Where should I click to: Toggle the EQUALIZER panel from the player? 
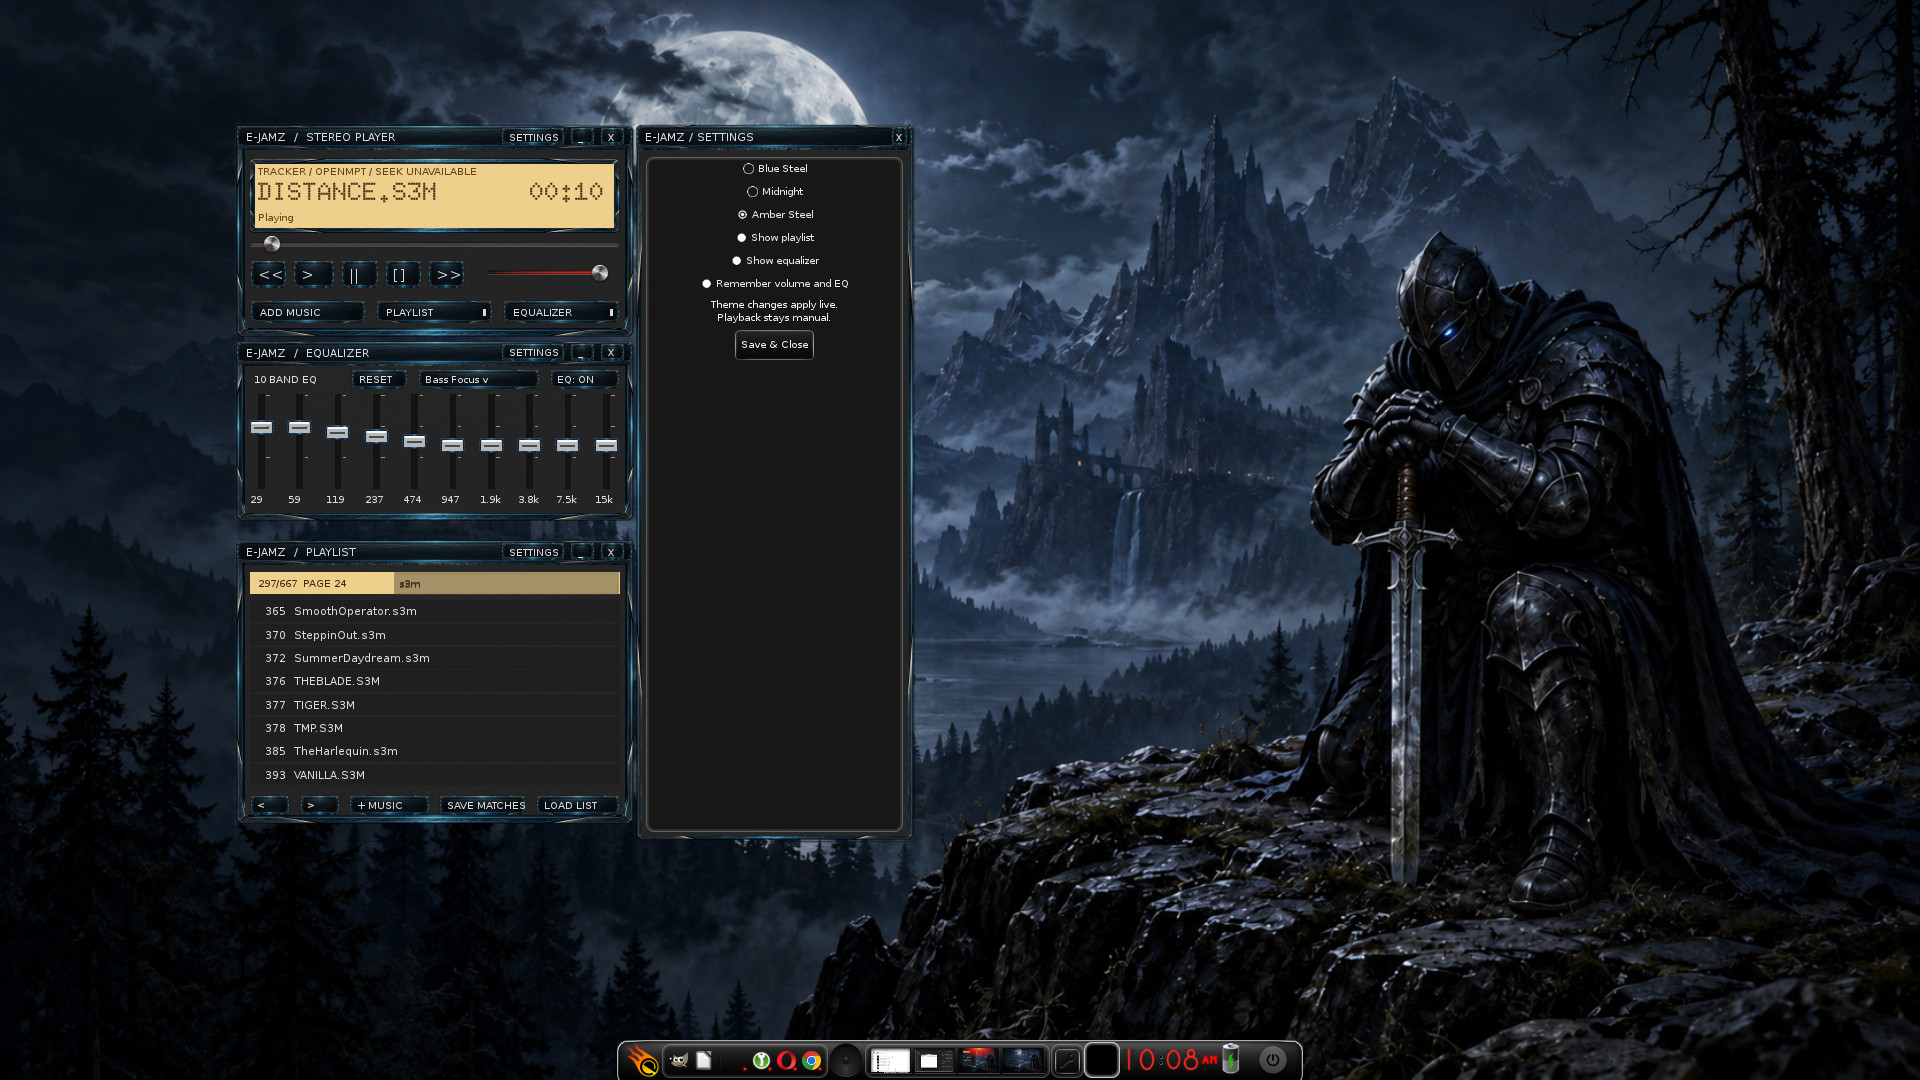pos(561,313)
